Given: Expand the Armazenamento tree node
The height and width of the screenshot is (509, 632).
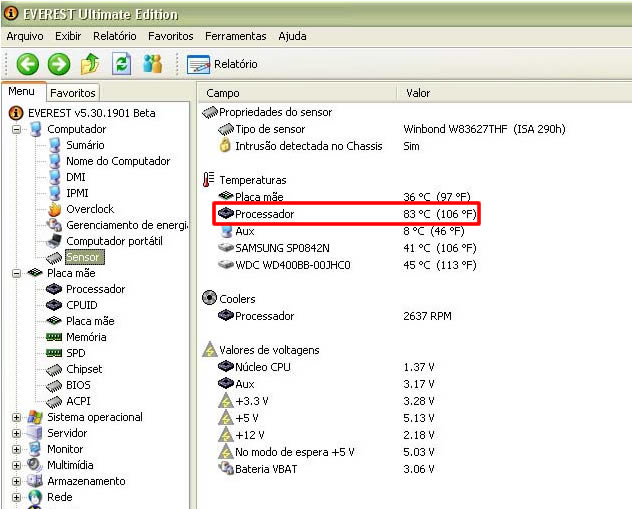Looking at the screenshot, I should [x=16, y=482].
